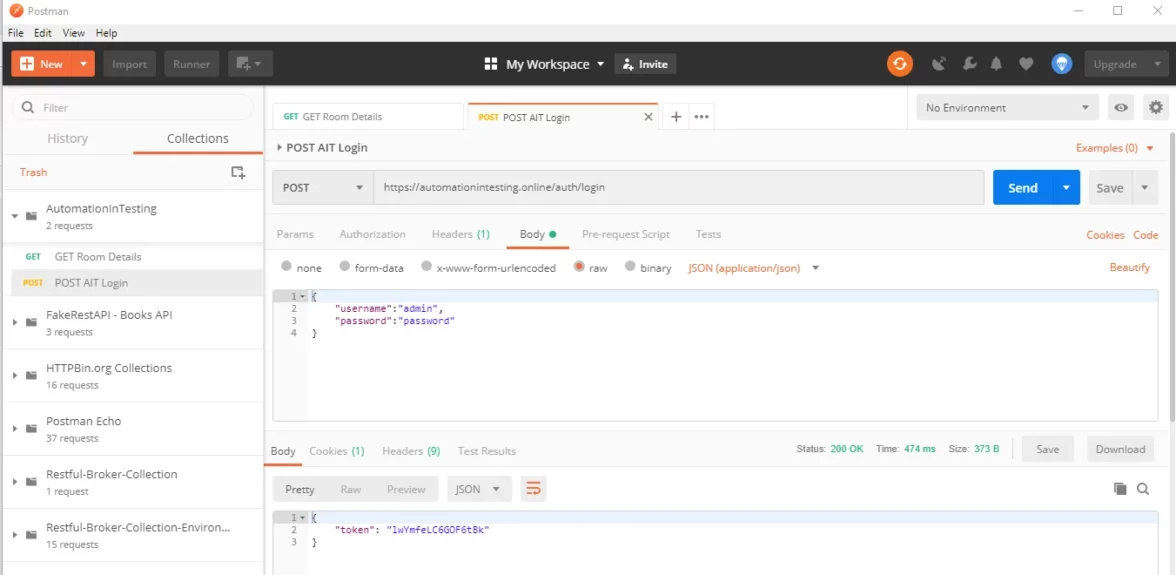Open the No Environment dropdown

[1007, 108]
